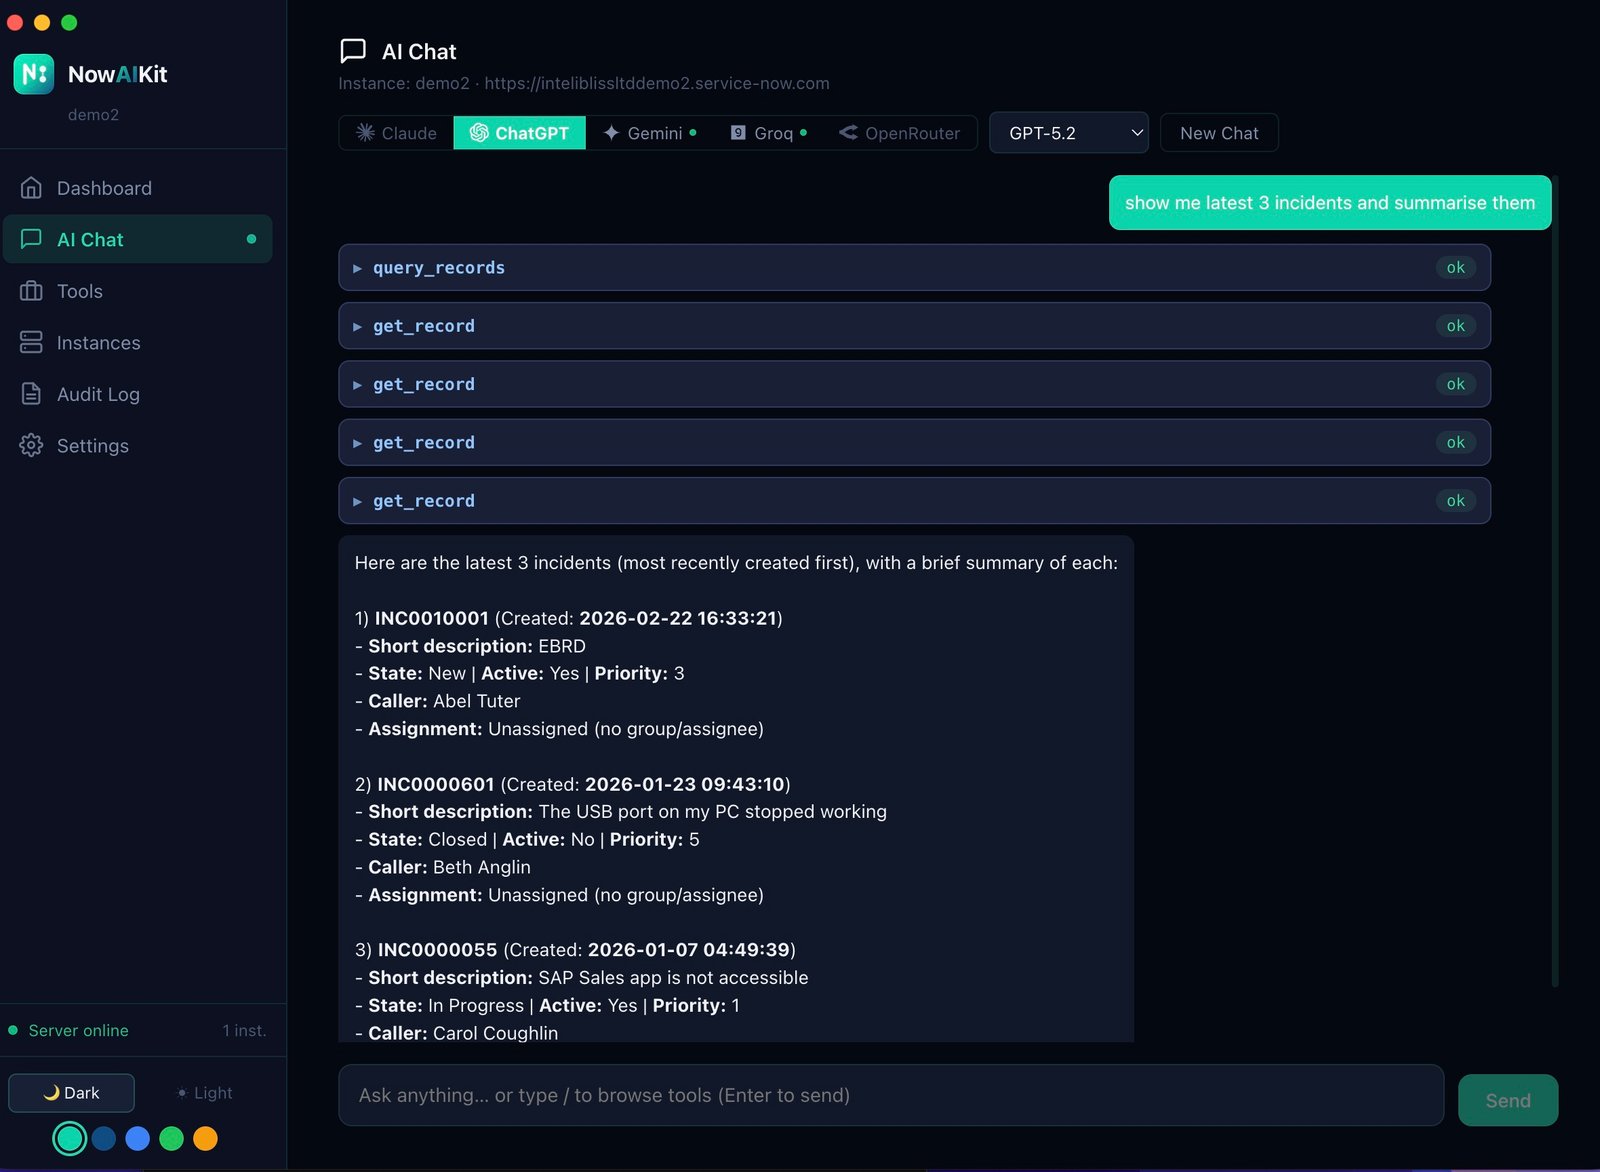Viewport: 1600px width, 1172px height.
Task: Switch theme to Light mode
Action: click(x=203, y=1093)
